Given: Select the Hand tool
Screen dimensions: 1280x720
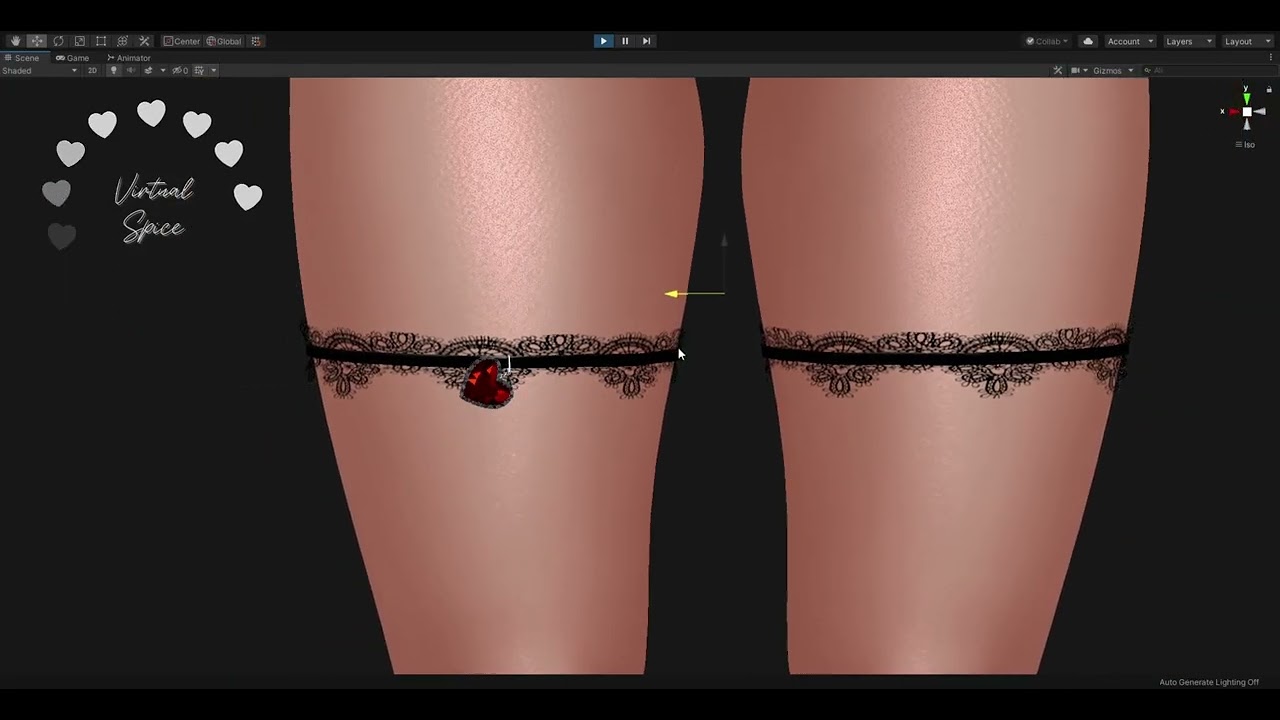Looking at the screenshot, I should (x=15, y=41).
